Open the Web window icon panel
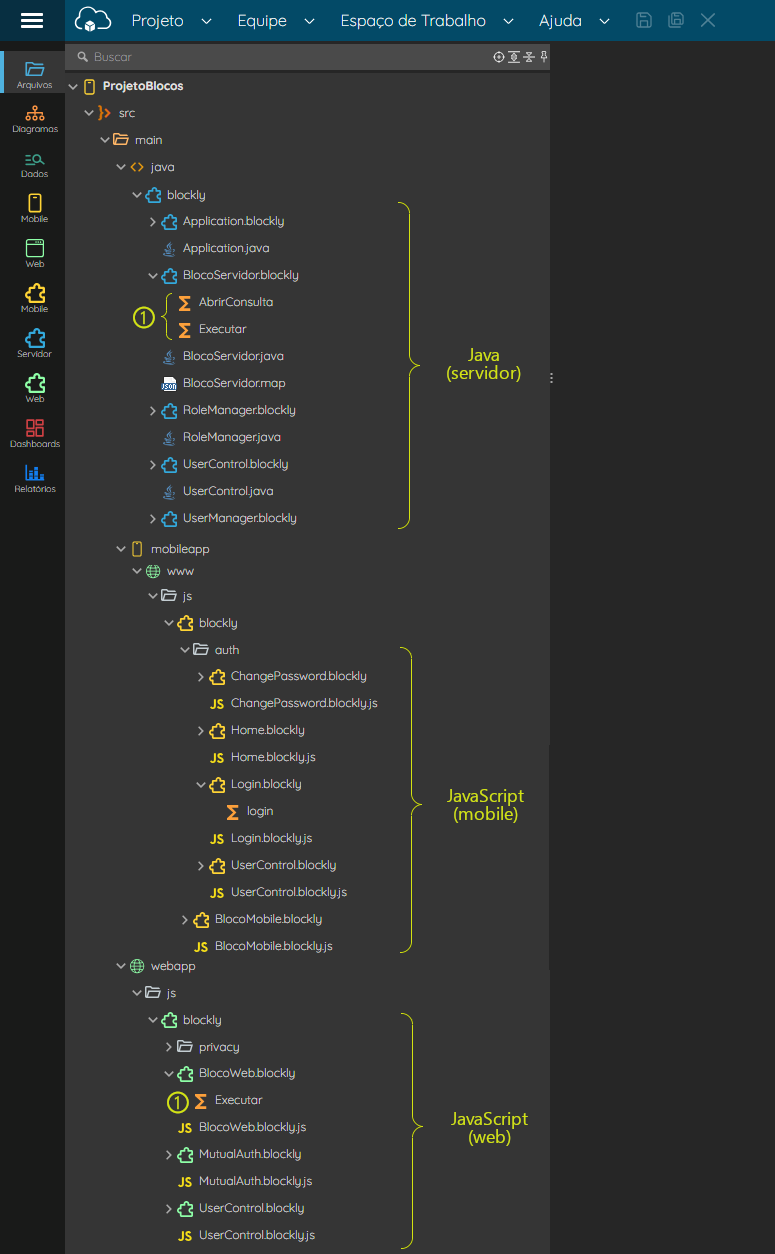 34,254
